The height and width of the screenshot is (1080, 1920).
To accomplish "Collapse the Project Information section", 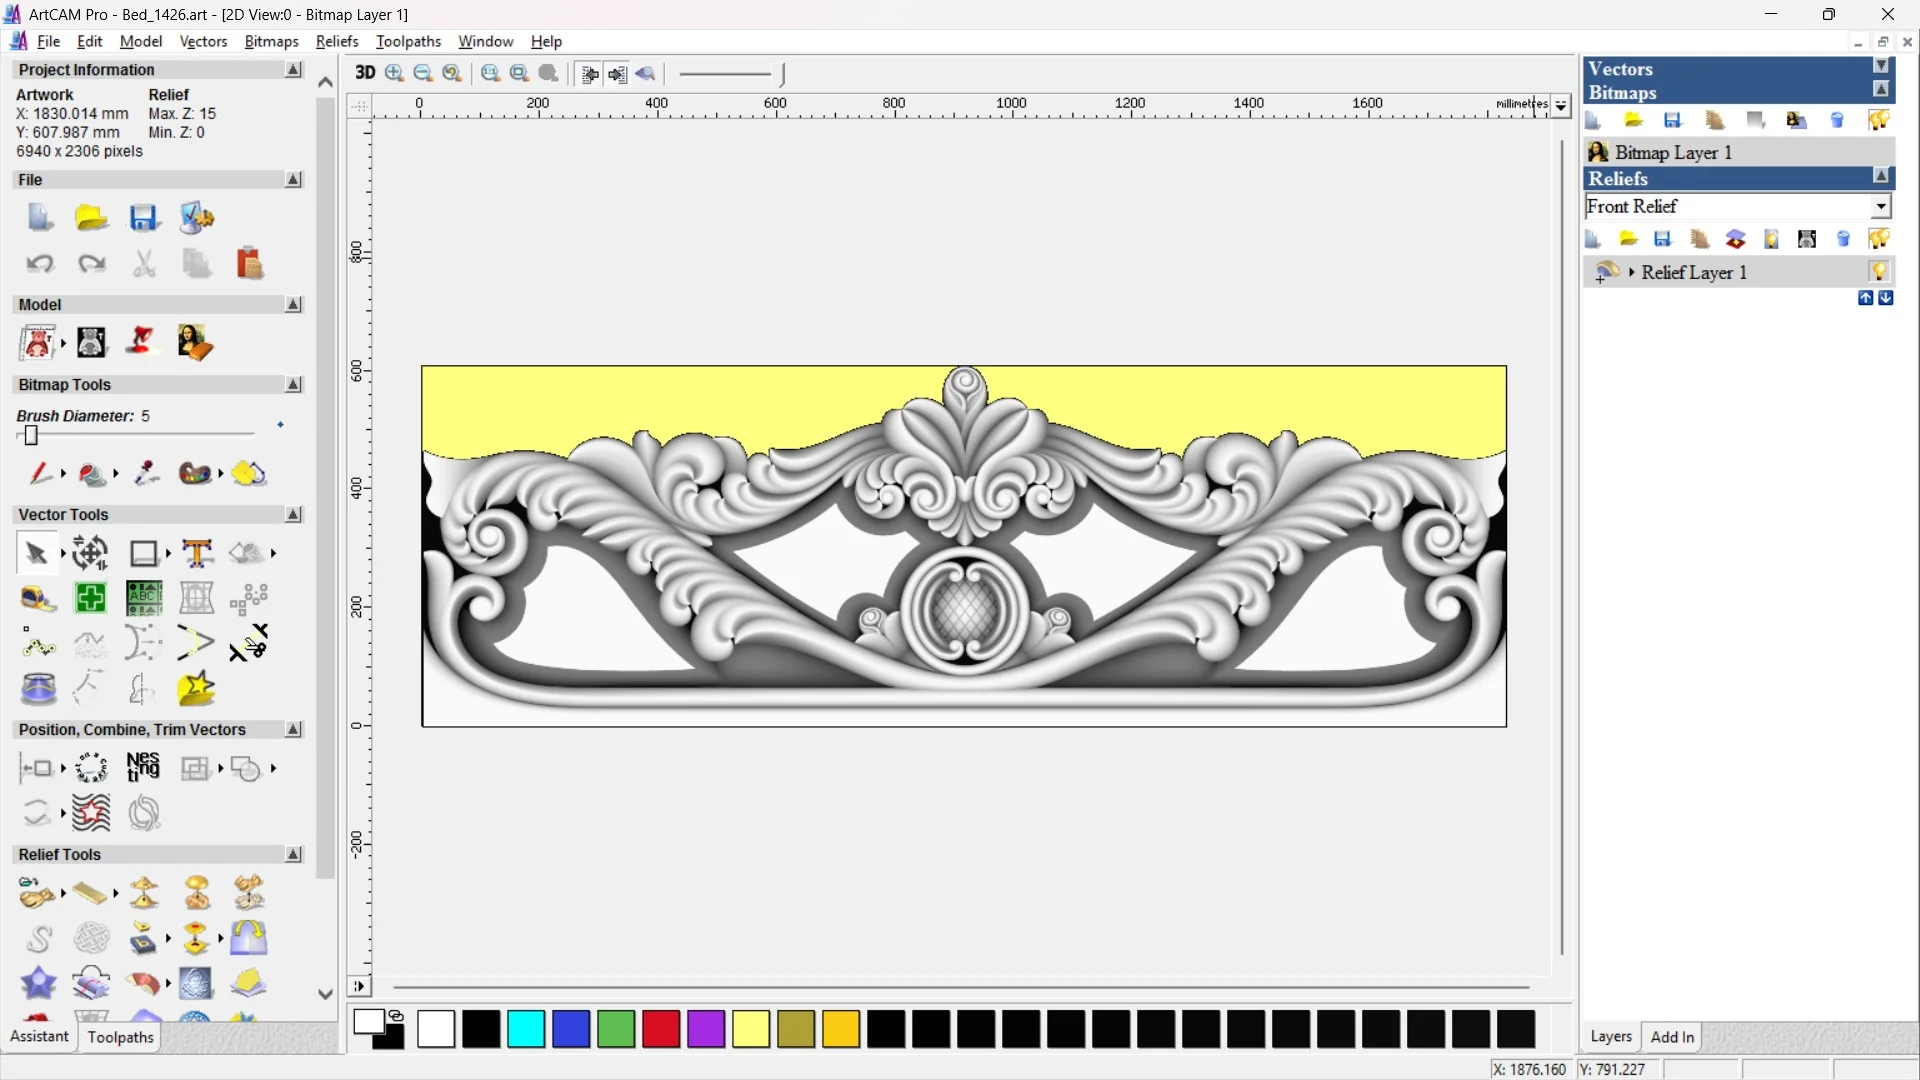I will point(293,70).
